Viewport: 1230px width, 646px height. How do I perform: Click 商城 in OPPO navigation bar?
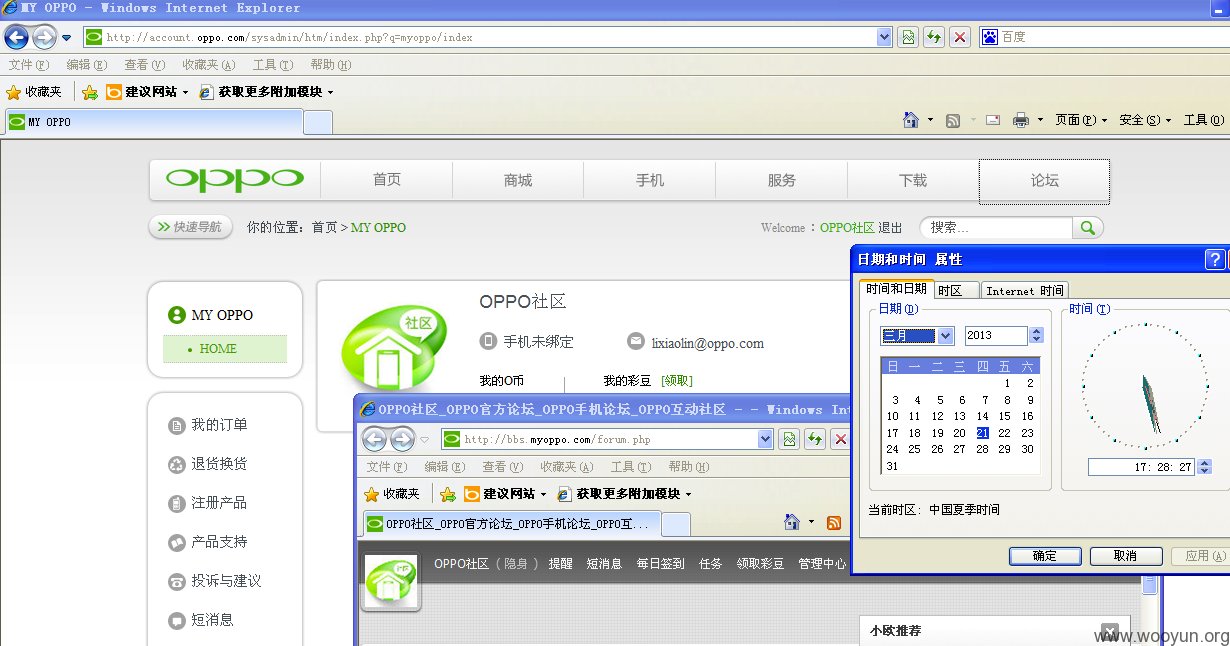click(x=518, y=180)
